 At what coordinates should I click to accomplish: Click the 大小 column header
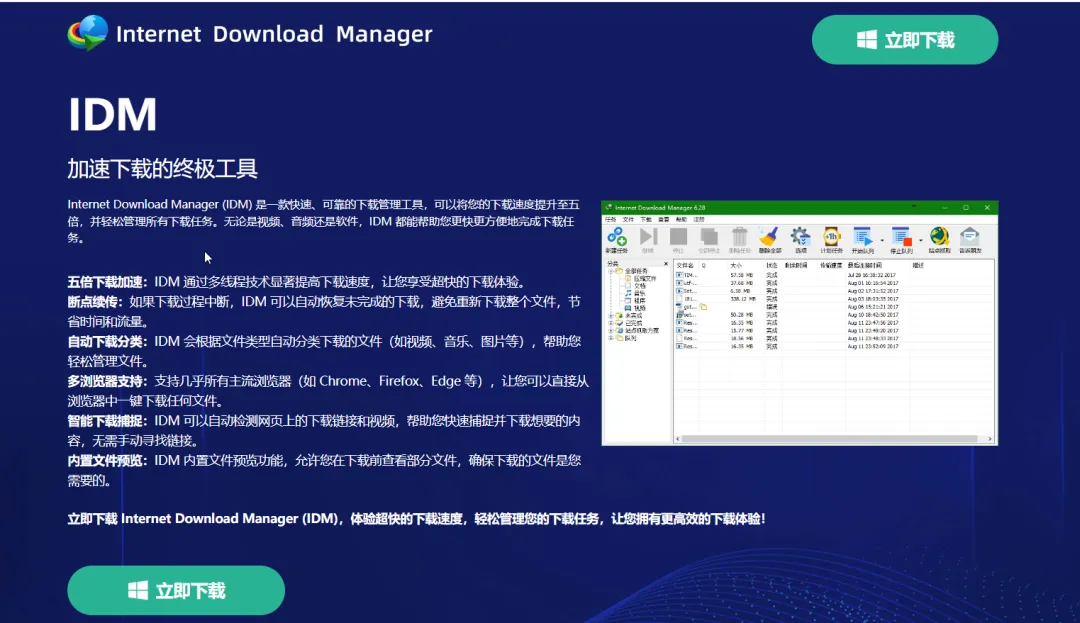click(x=736, y=266)
